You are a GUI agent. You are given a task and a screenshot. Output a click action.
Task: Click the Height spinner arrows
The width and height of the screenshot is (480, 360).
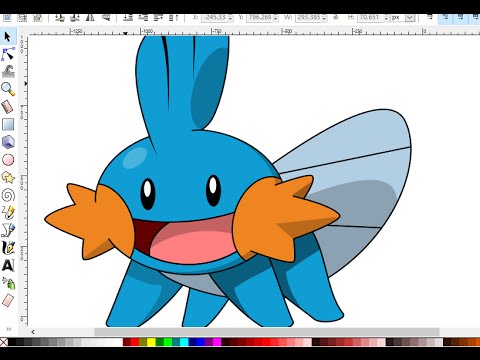[386, 18]
